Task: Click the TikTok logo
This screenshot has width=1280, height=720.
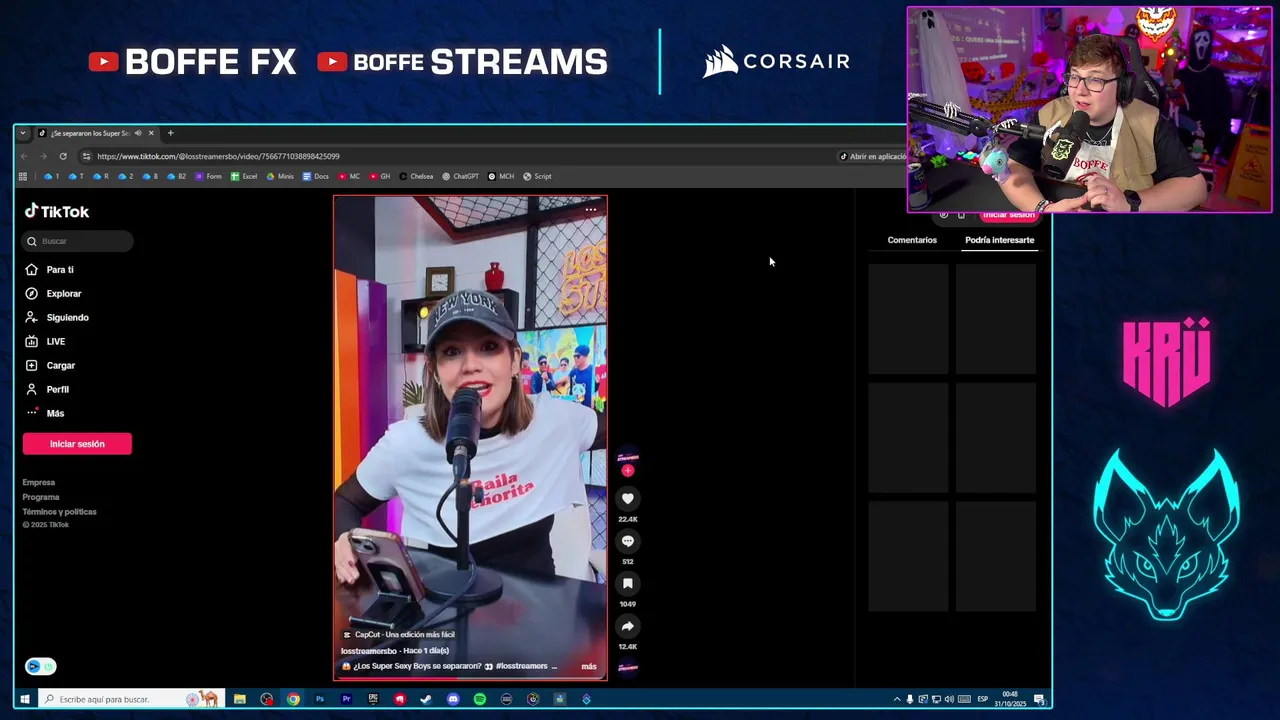Action: click(57, 211)
